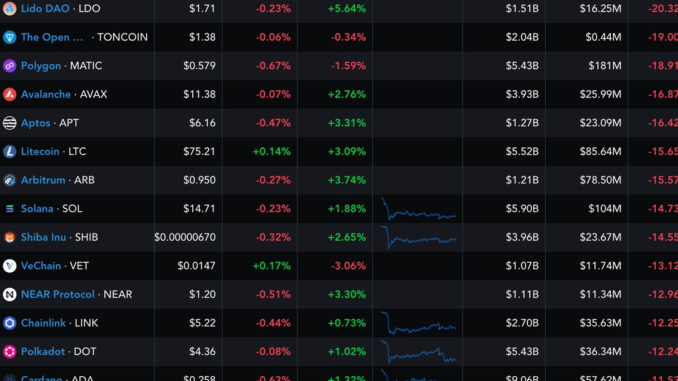View the Shiba Inu sparkline chart
This screenshot has height=381, width=678.
click(418, 237)
